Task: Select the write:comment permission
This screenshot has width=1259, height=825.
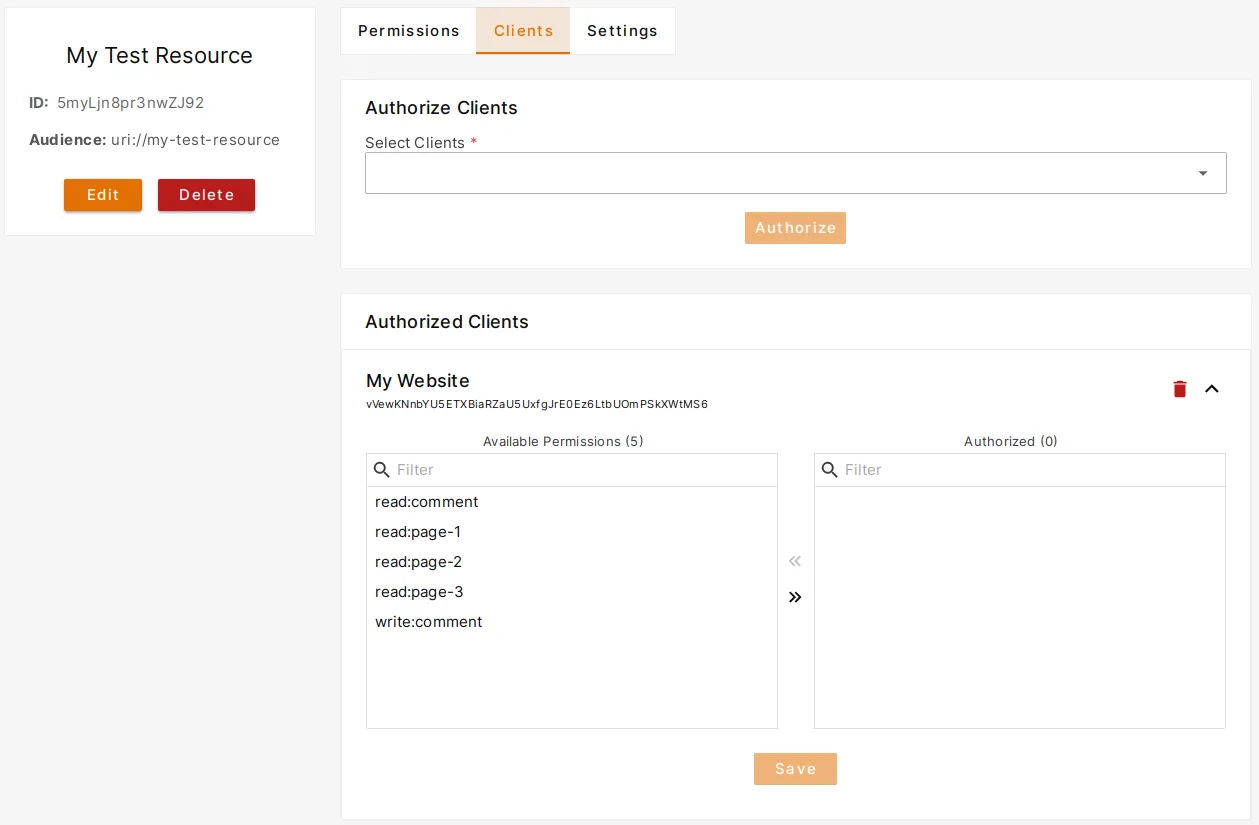Action: point(429,622)
